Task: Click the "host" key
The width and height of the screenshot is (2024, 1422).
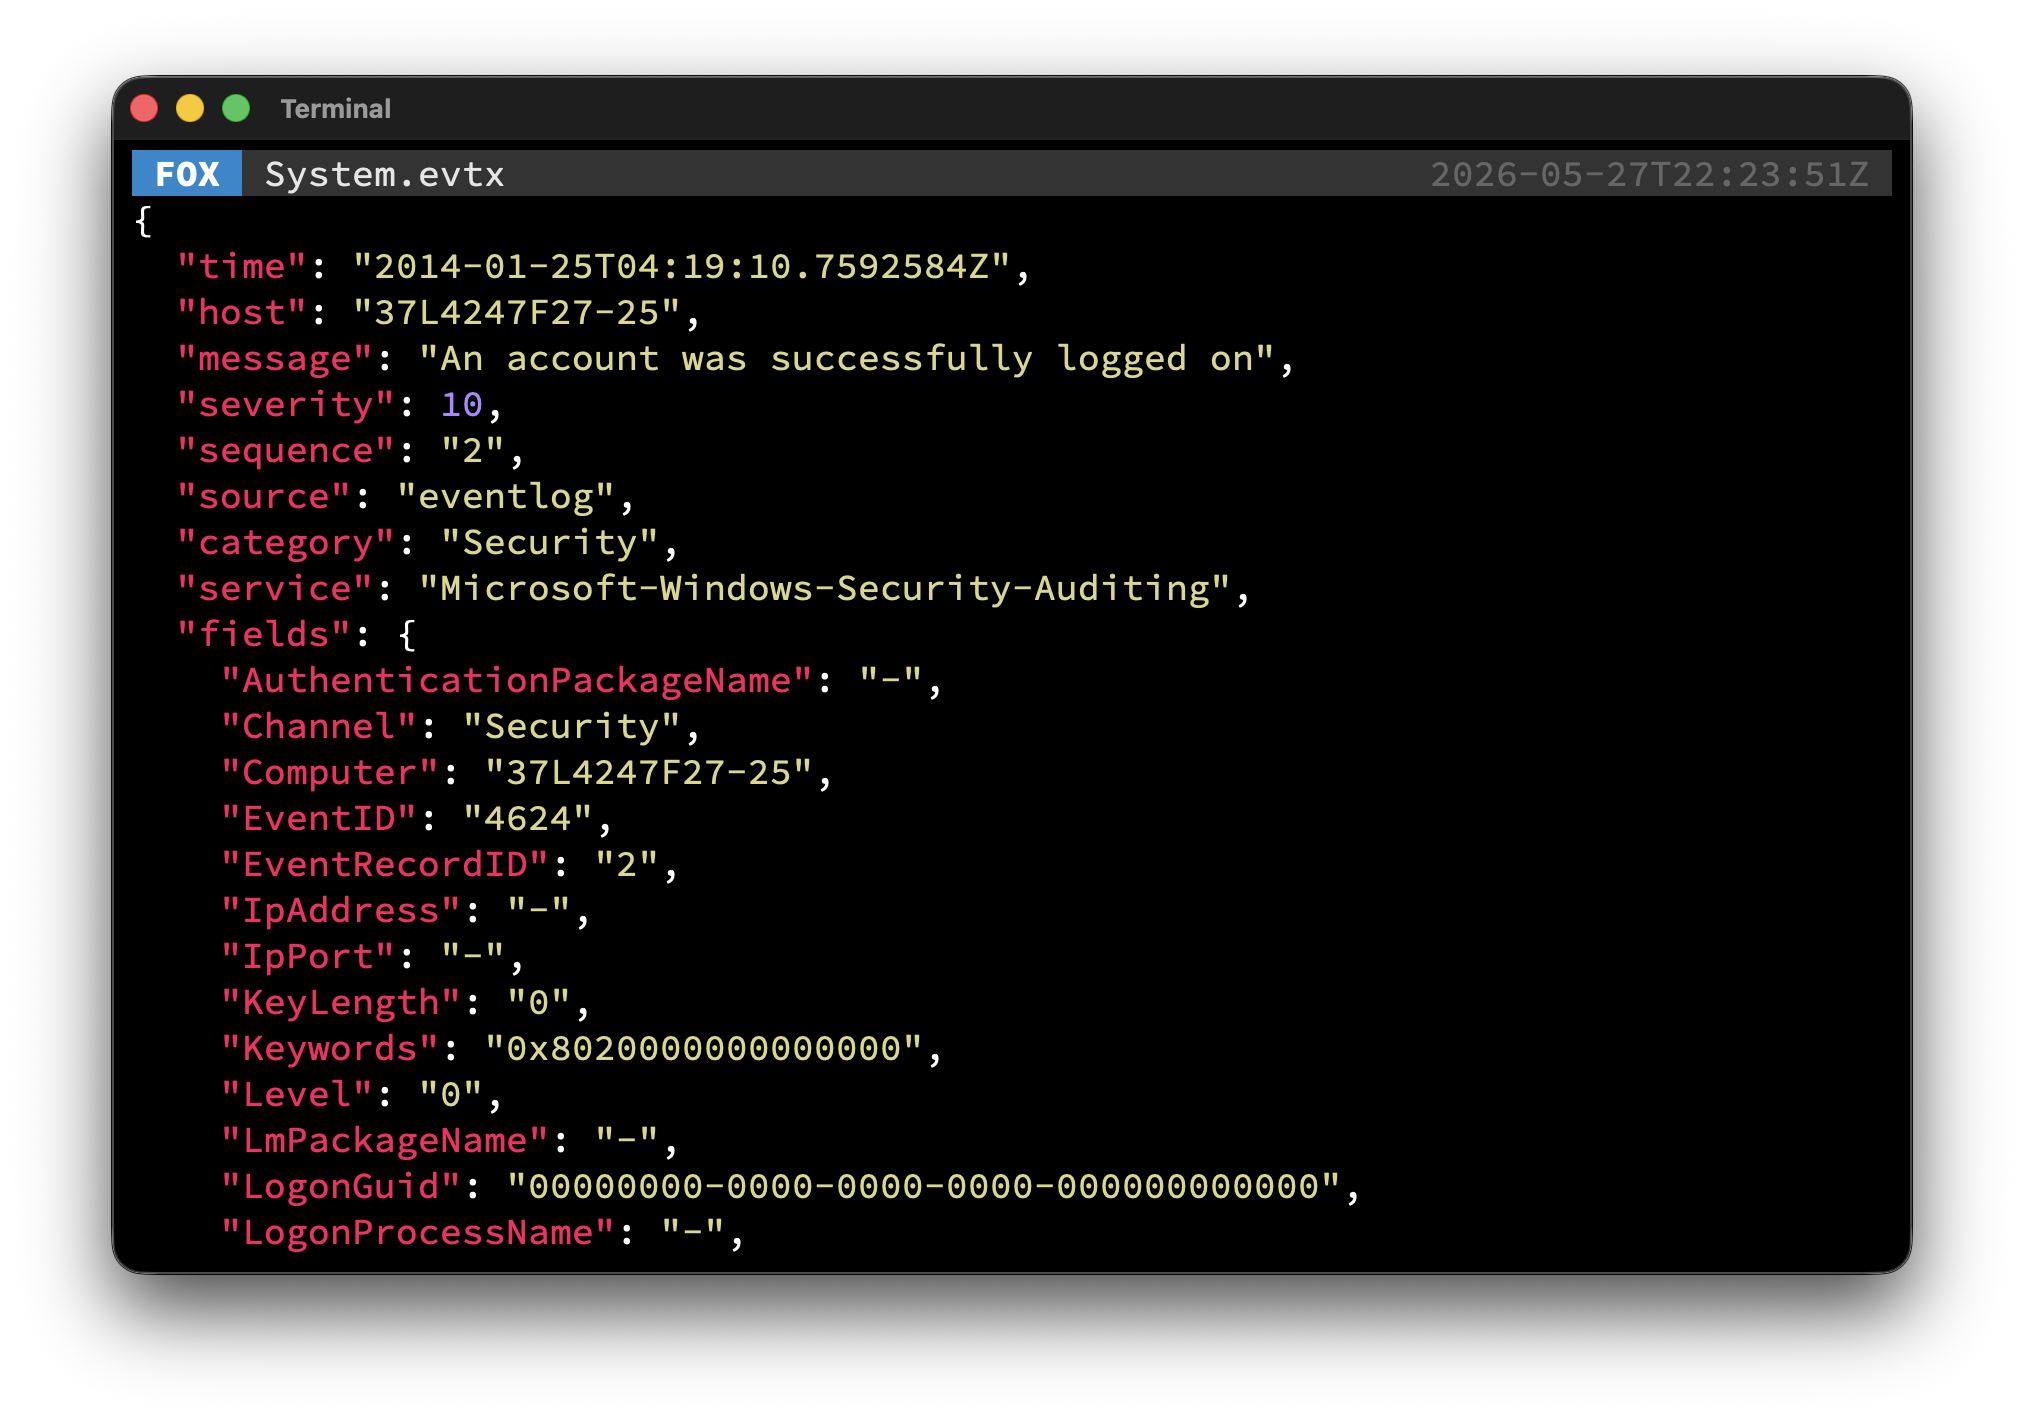Action: (242, 312)
